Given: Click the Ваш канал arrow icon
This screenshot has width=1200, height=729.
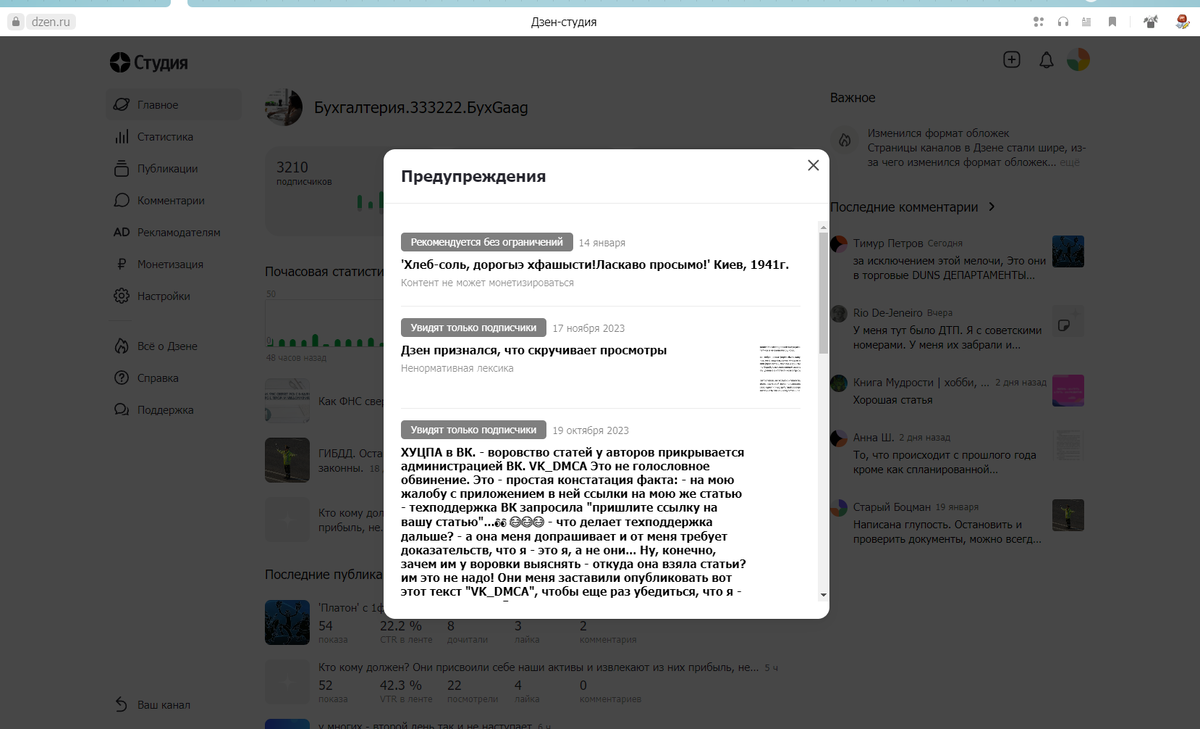Looking at the screenshot, I should (x=121, y=705).
